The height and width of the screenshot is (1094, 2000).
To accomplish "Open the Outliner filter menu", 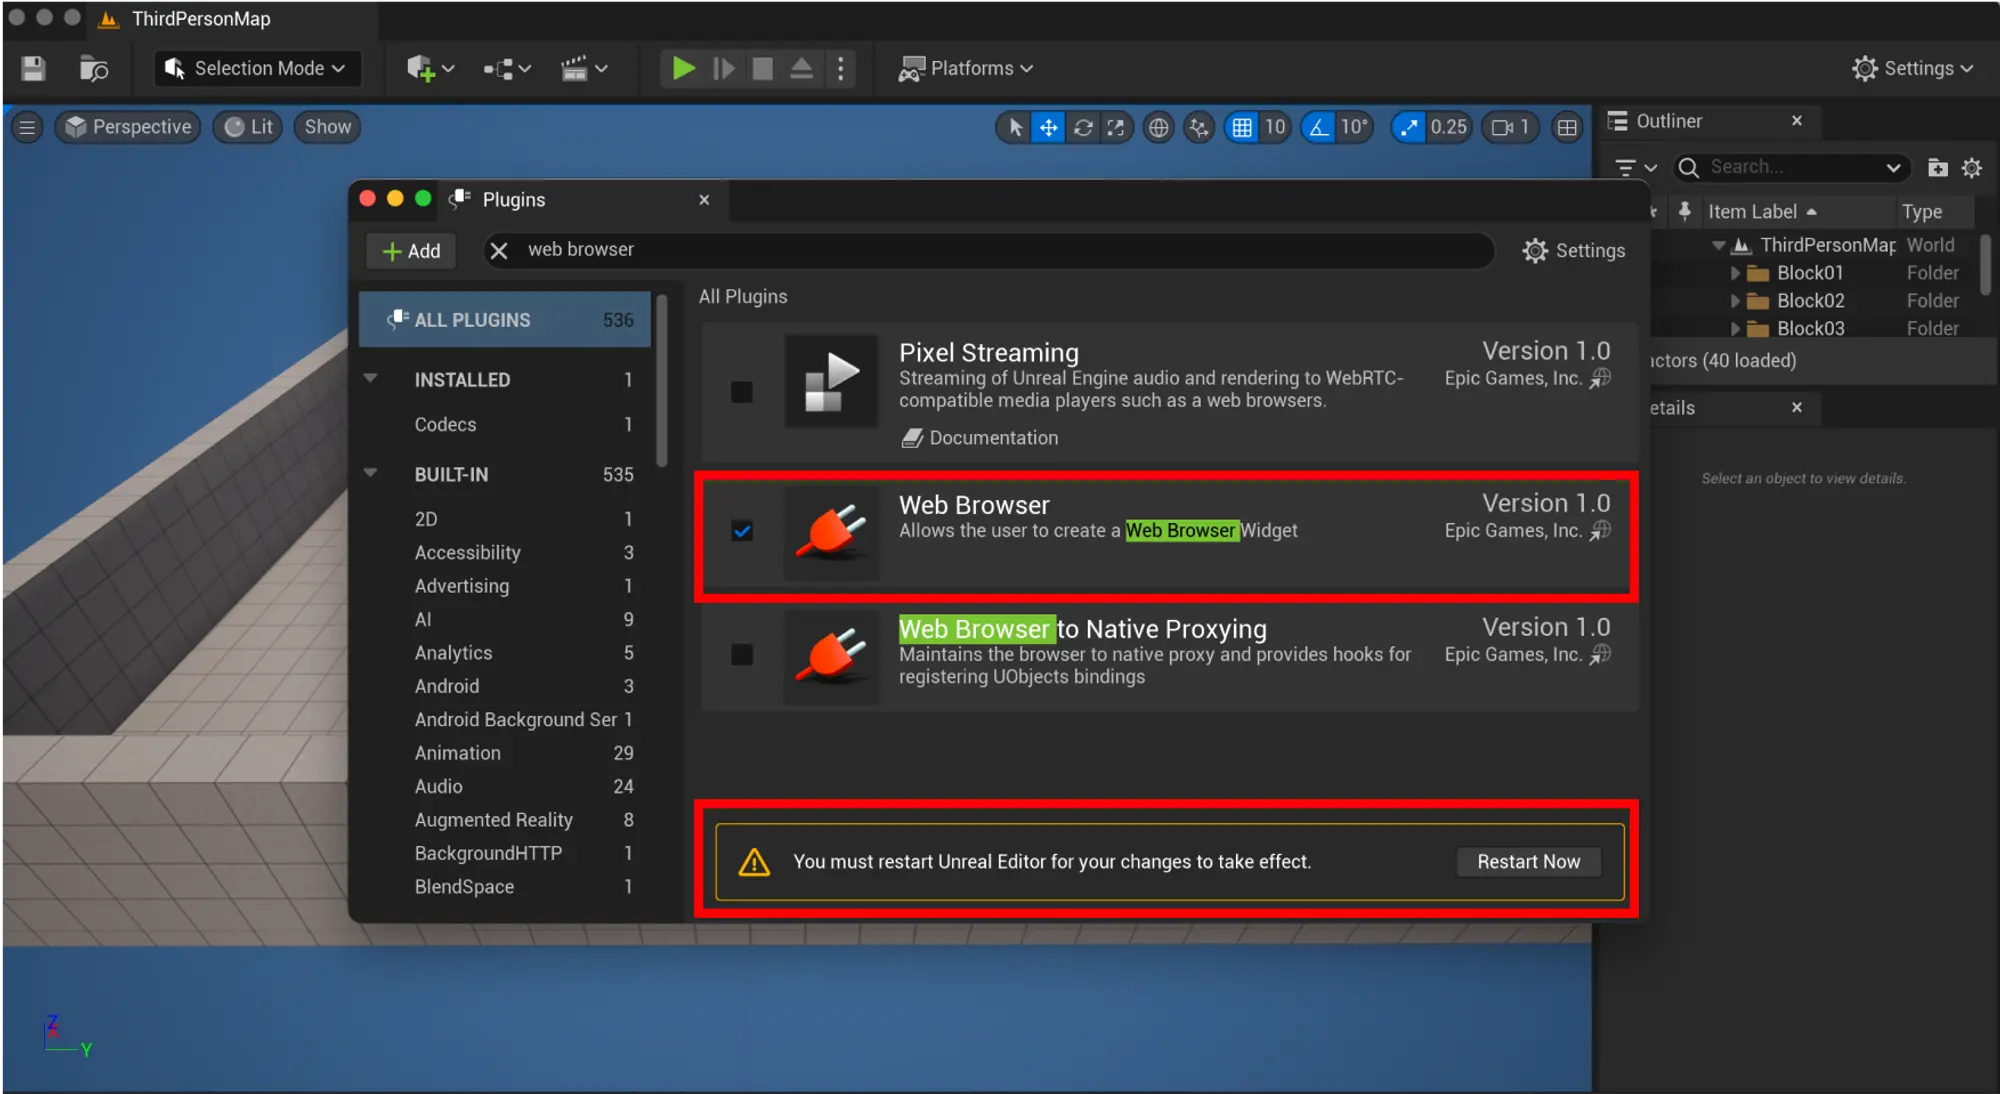I will [1636, 167].
